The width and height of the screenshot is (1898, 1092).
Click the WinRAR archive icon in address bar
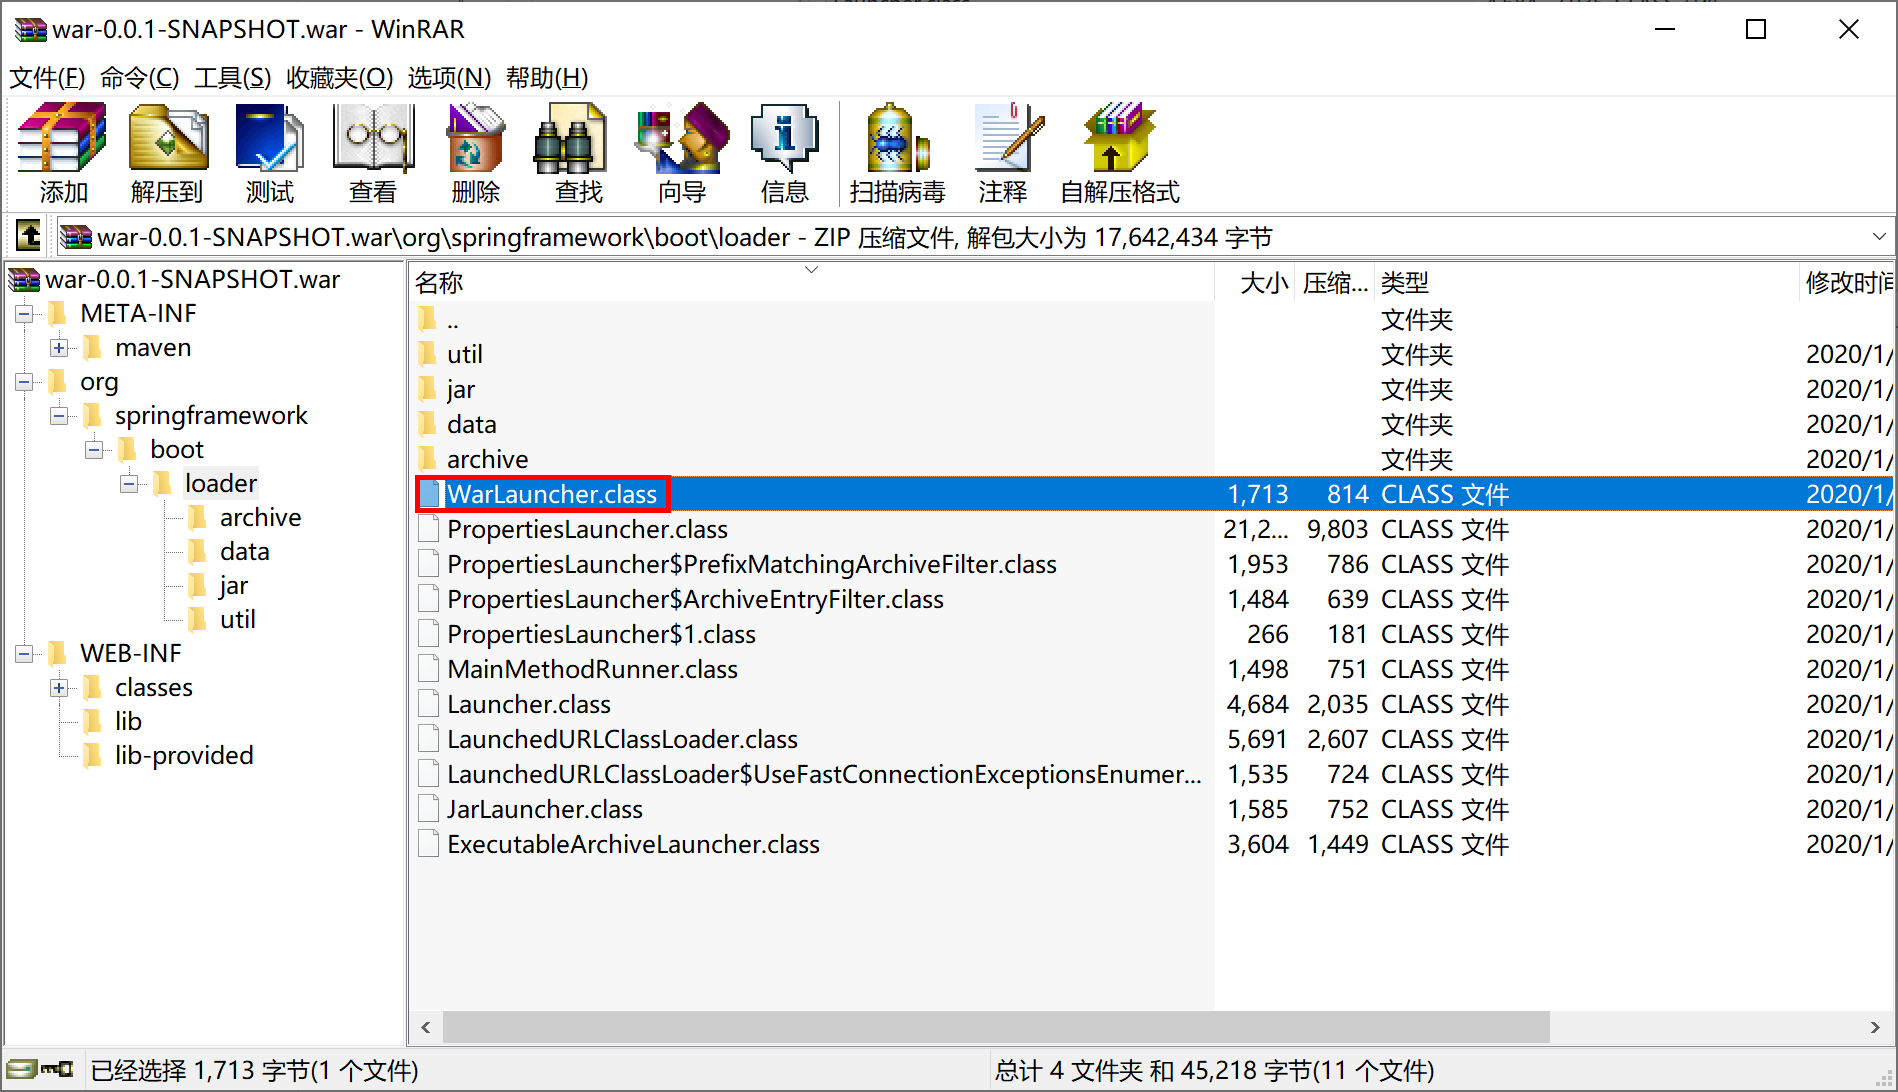coord(76,237)
